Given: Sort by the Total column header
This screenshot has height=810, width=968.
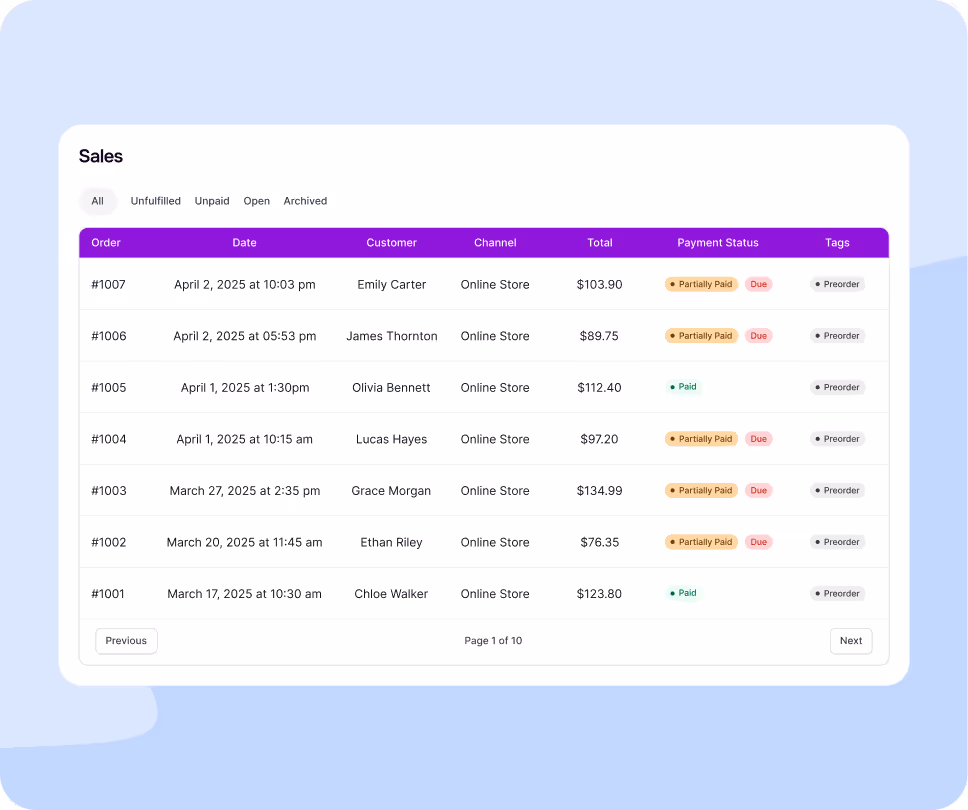Looking at the screenshot, I should (599, 243).
